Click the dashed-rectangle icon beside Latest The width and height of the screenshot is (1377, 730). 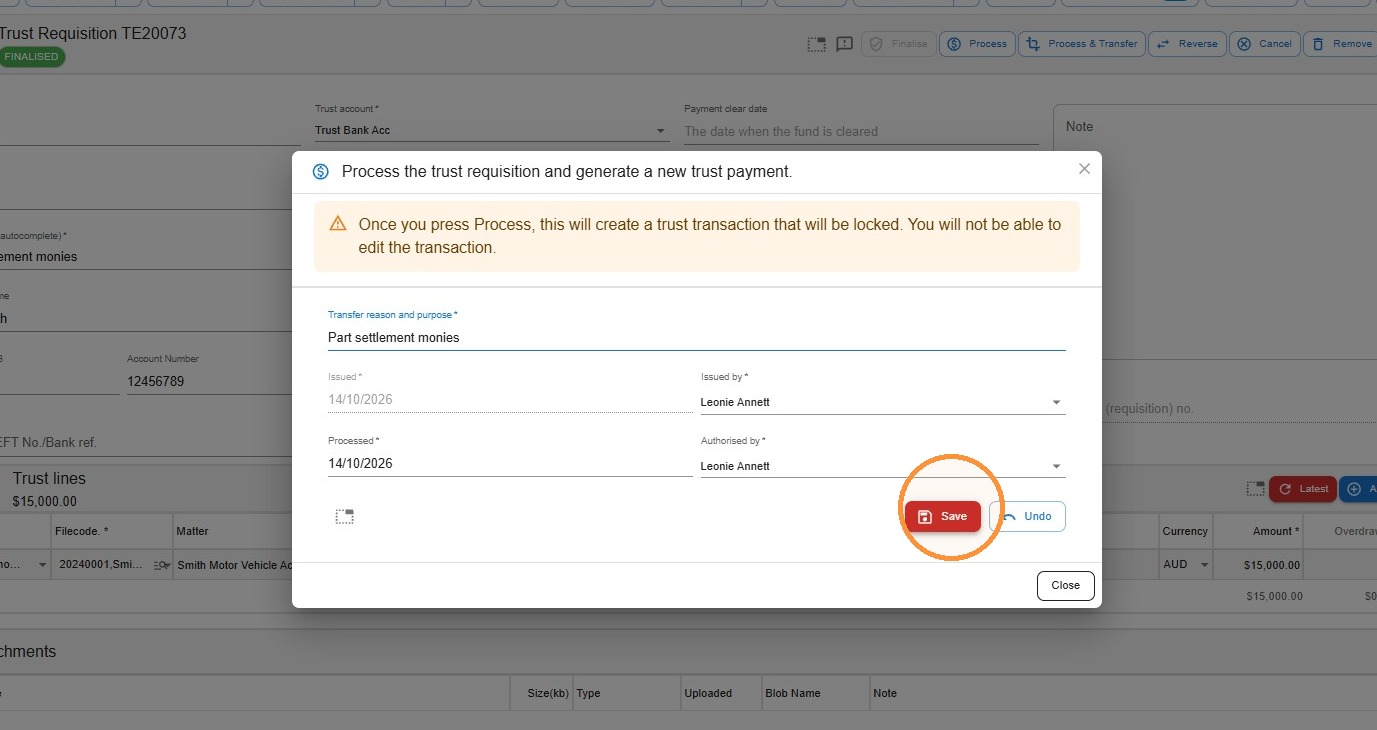coord(1255,489)
